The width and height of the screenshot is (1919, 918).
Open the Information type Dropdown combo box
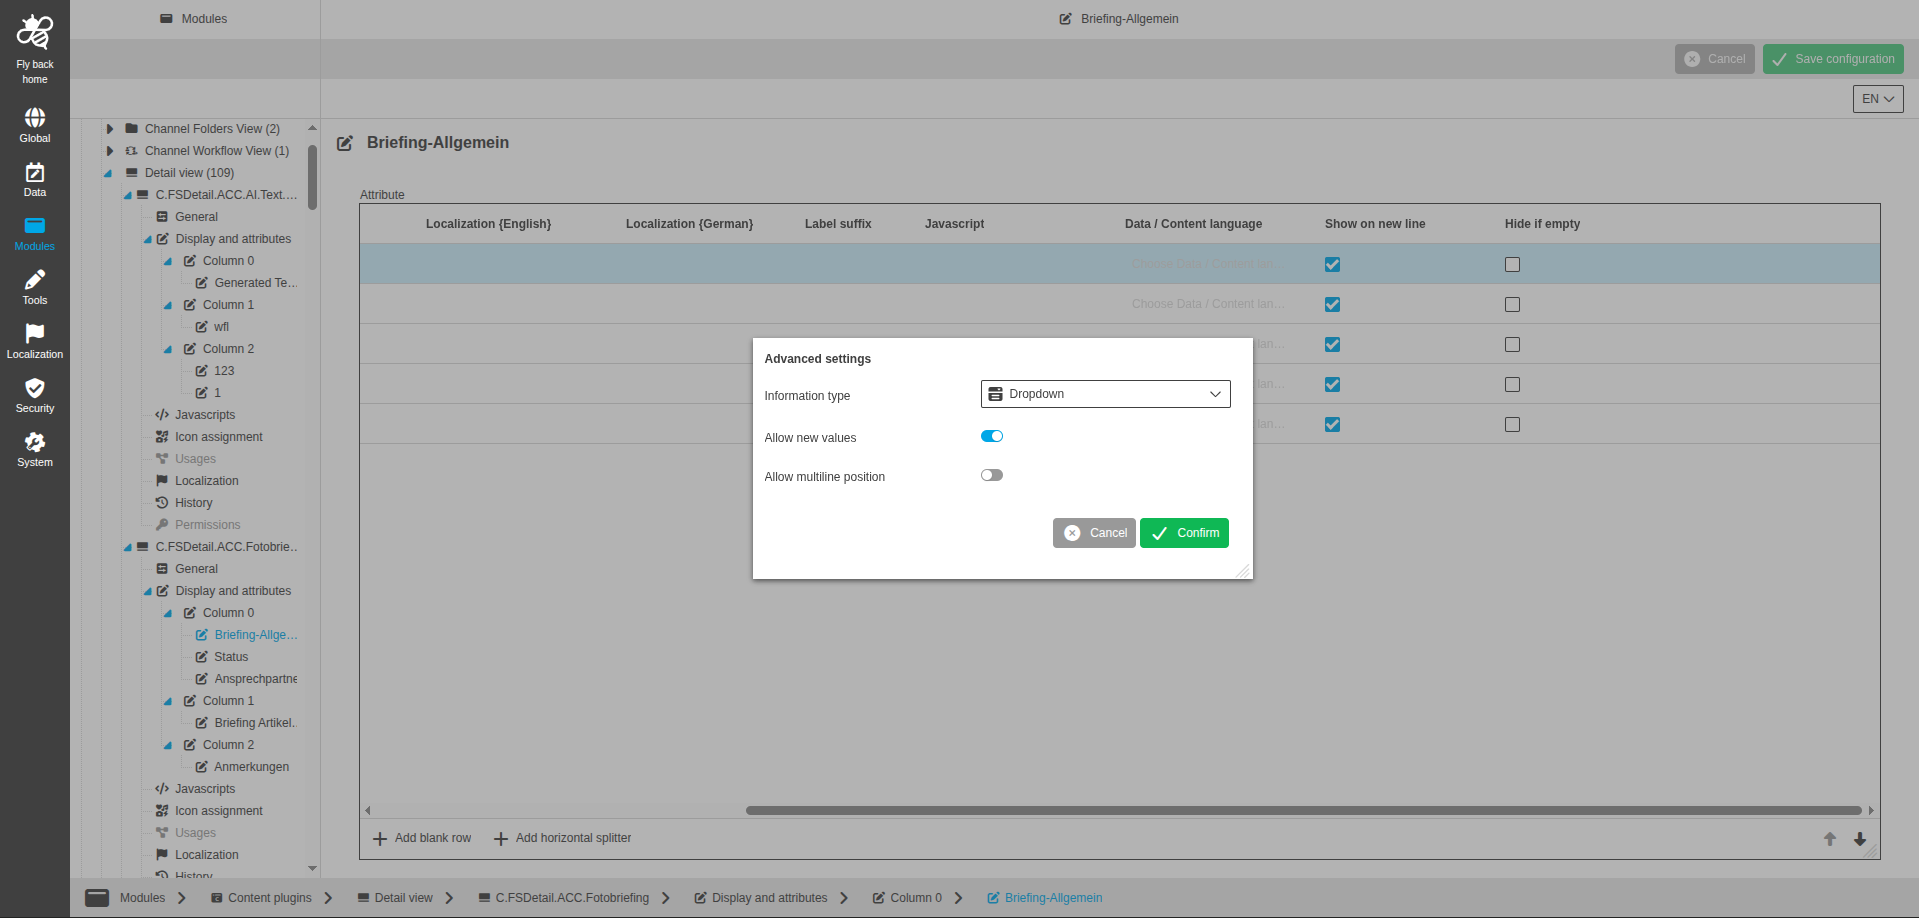click(1106, 394)
